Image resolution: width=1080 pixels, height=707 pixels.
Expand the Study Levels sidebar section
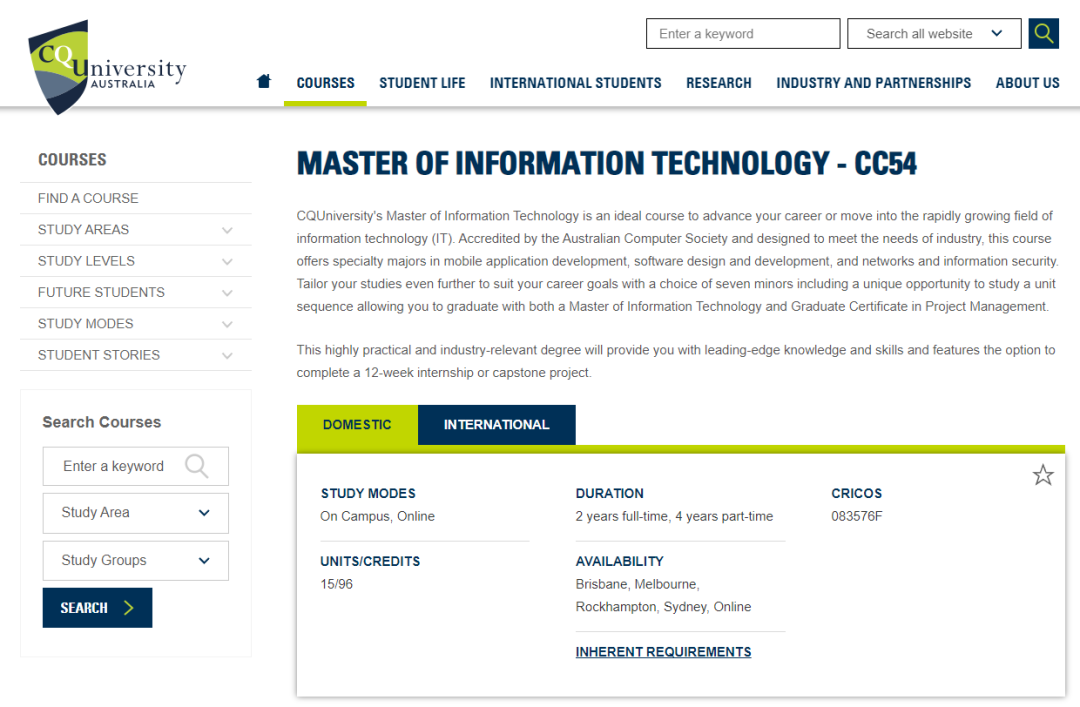tap(227, 262)
